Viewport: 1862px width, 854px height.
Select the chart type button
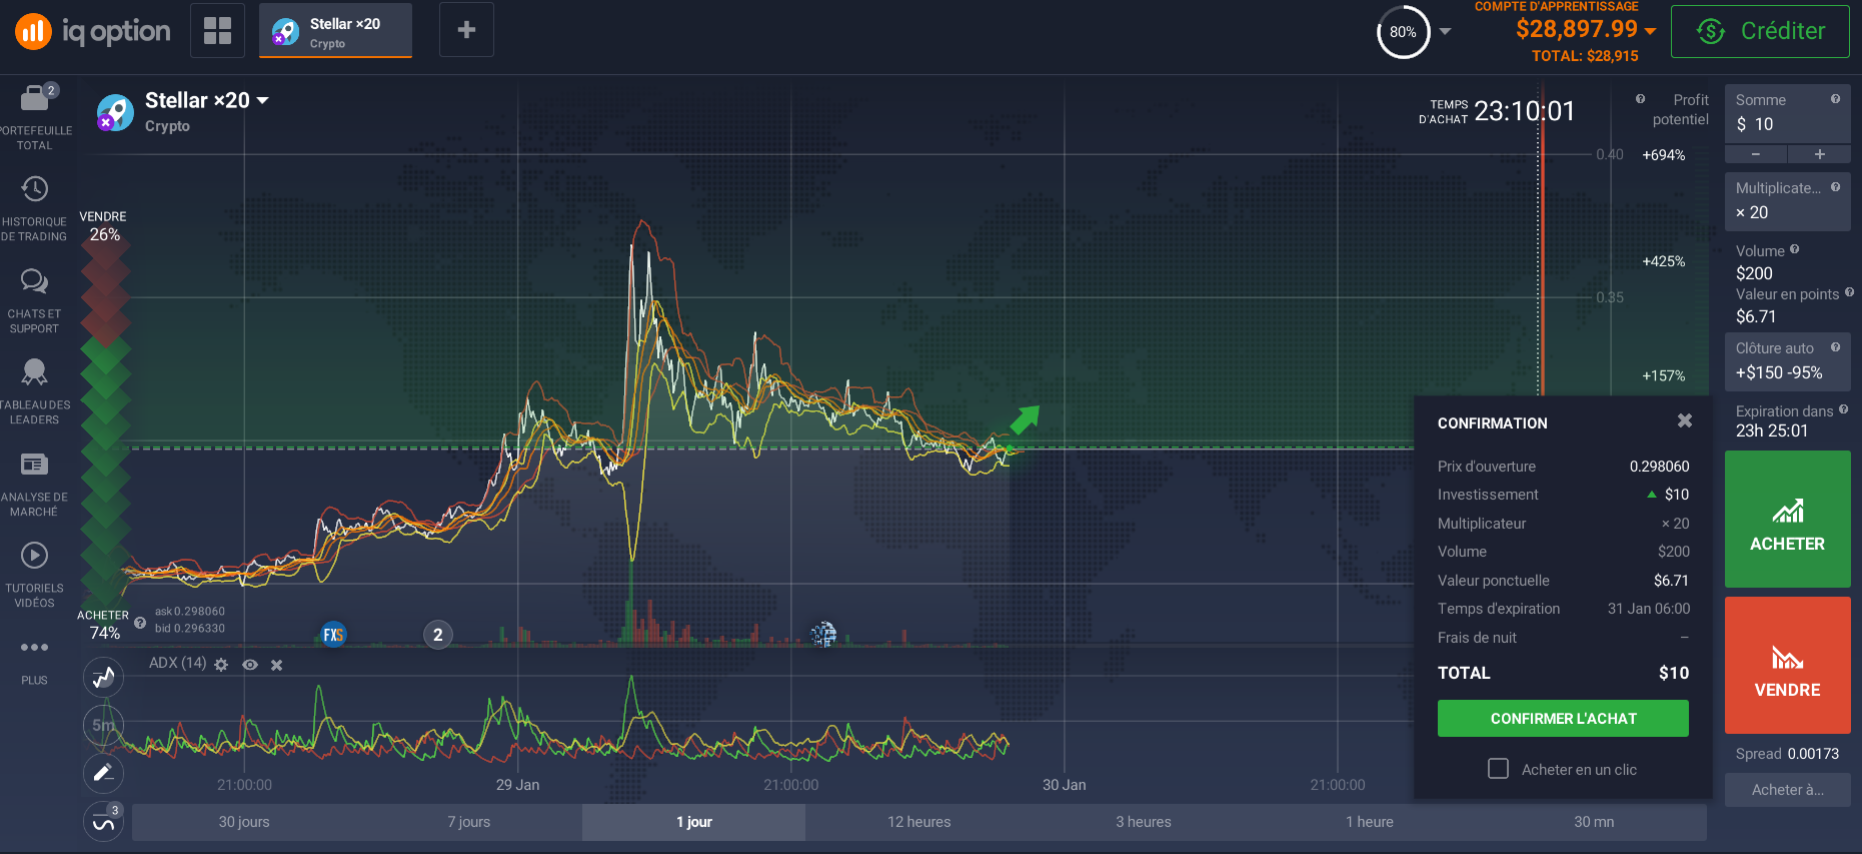[103, 678]
